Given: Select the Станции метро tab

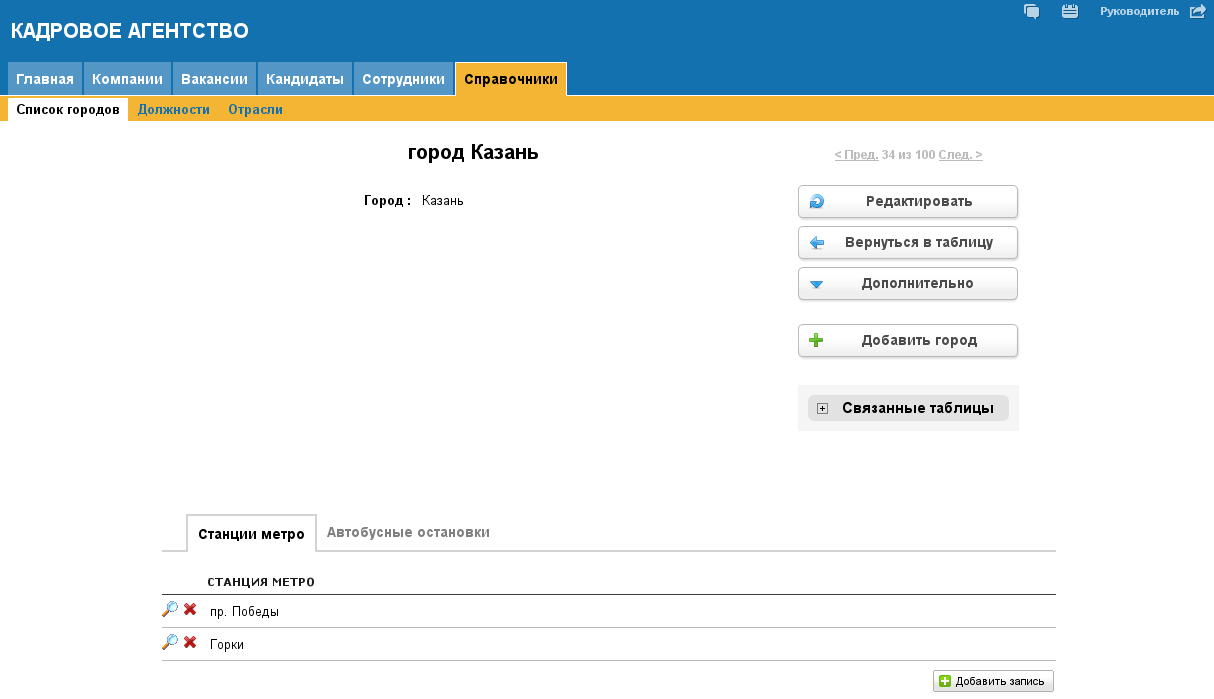Looking at the screenshot, I should pos(251,533).
